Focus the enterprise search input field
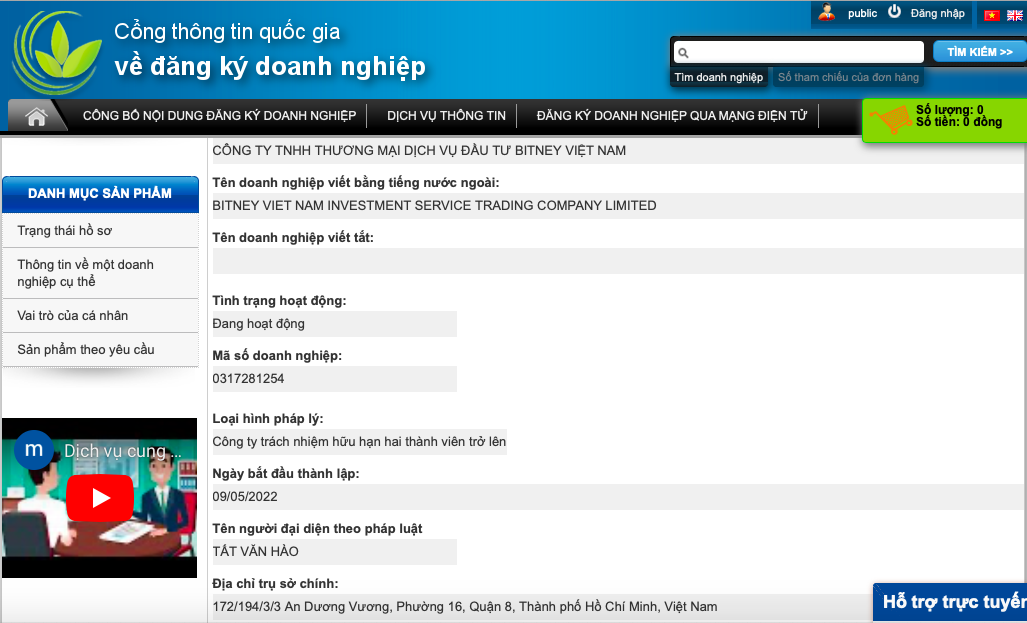Screen dimensions: 1027x623 (805, 52)
